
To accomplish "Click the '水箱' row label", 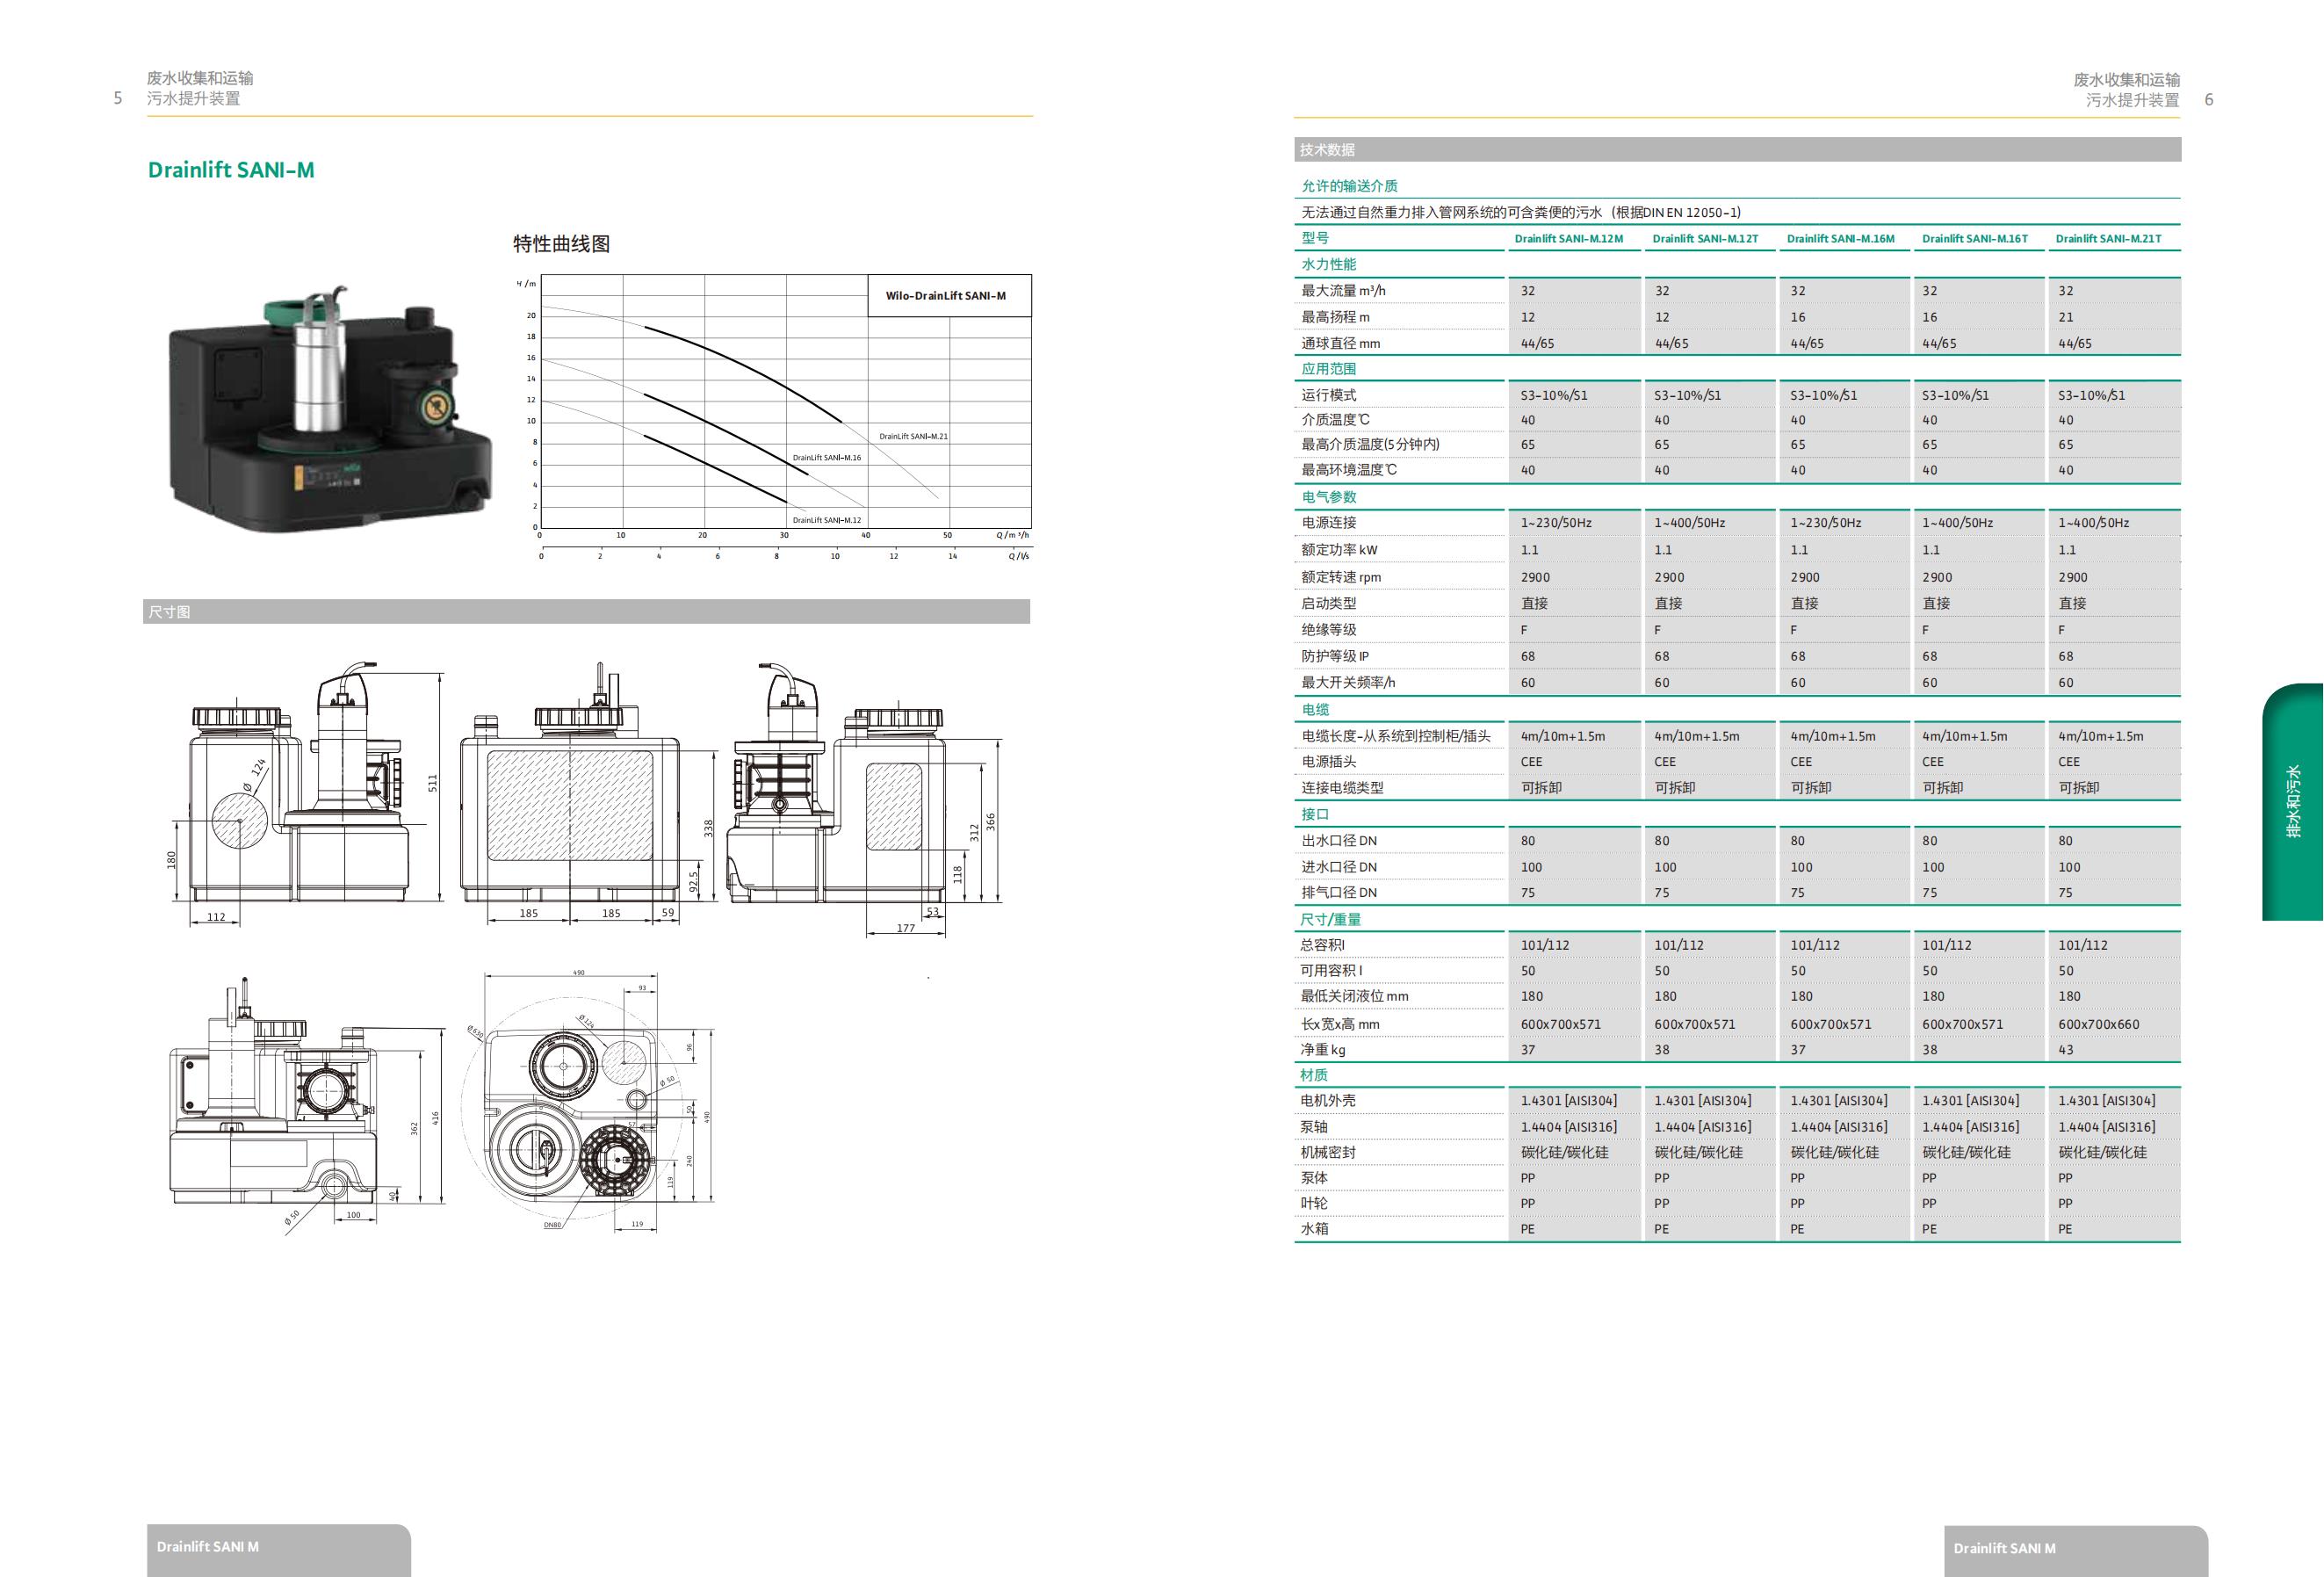I will coord(1314,1229).
